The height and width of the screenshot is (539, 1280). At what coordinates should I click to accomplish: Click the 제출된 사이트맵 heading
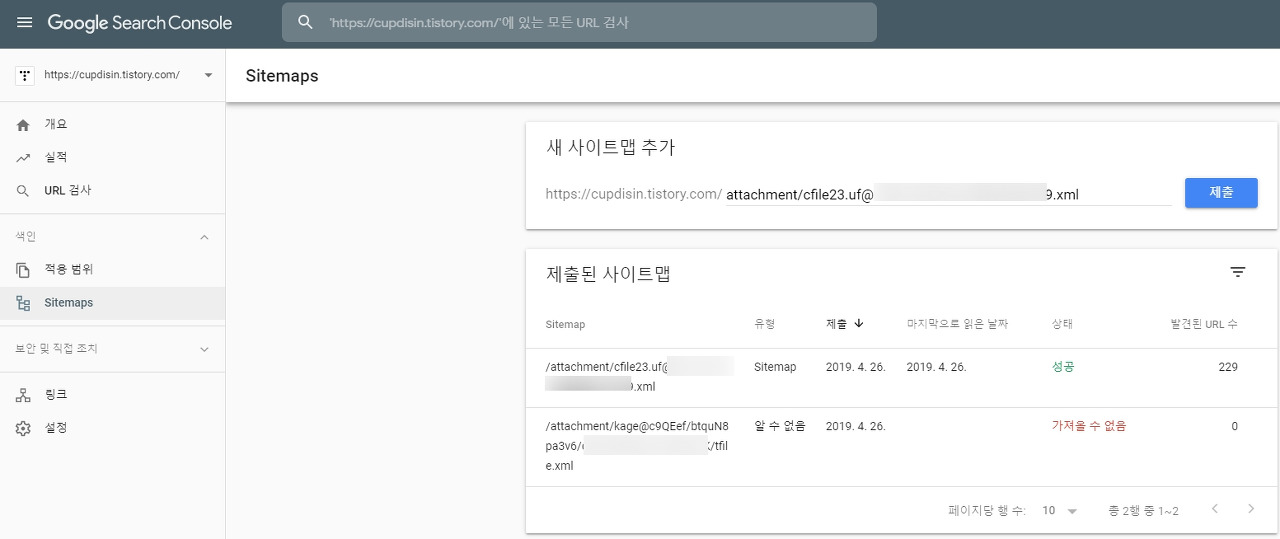click(x=608, y=273)
